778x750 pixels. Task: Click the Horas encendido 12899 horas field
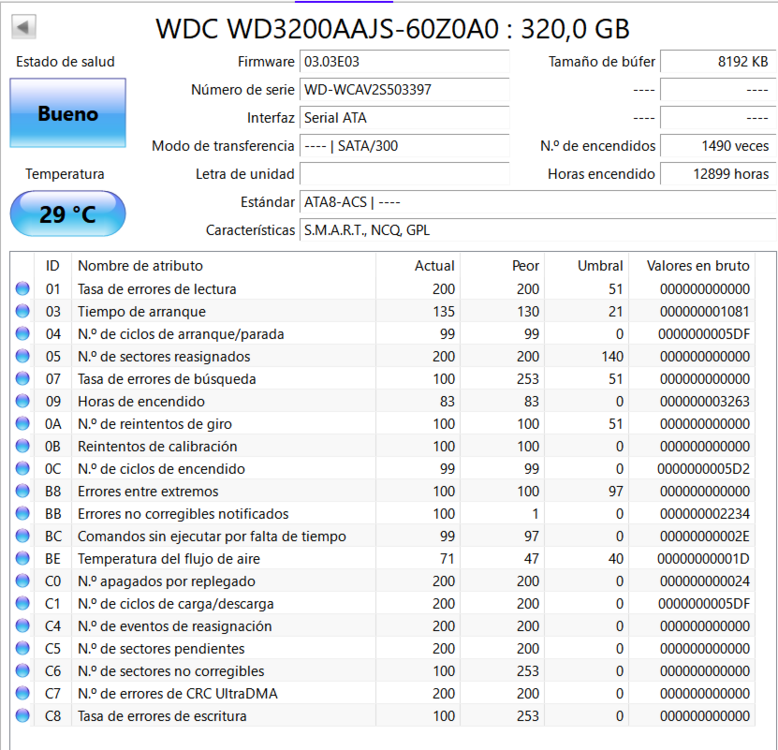(717, 174)
